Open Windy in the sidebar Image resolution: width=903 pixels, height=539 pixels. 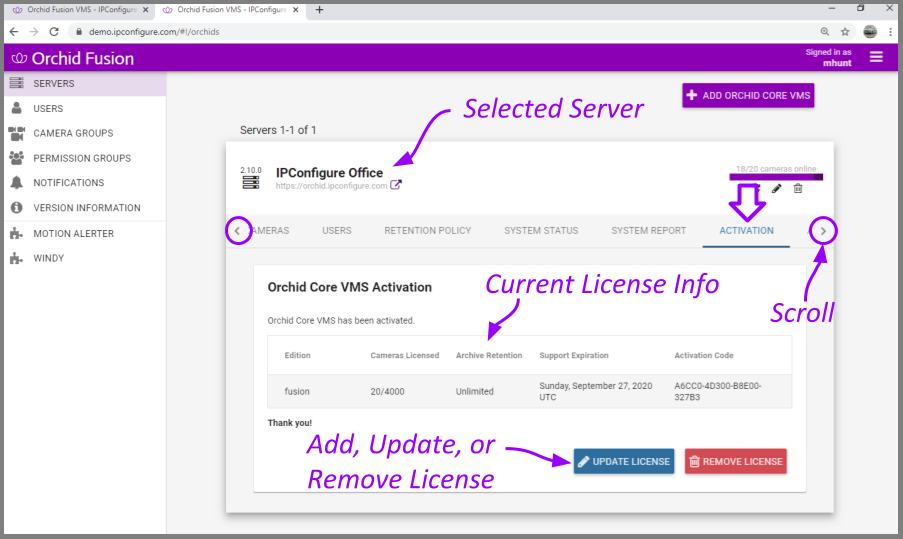click(x=85, y=258)
